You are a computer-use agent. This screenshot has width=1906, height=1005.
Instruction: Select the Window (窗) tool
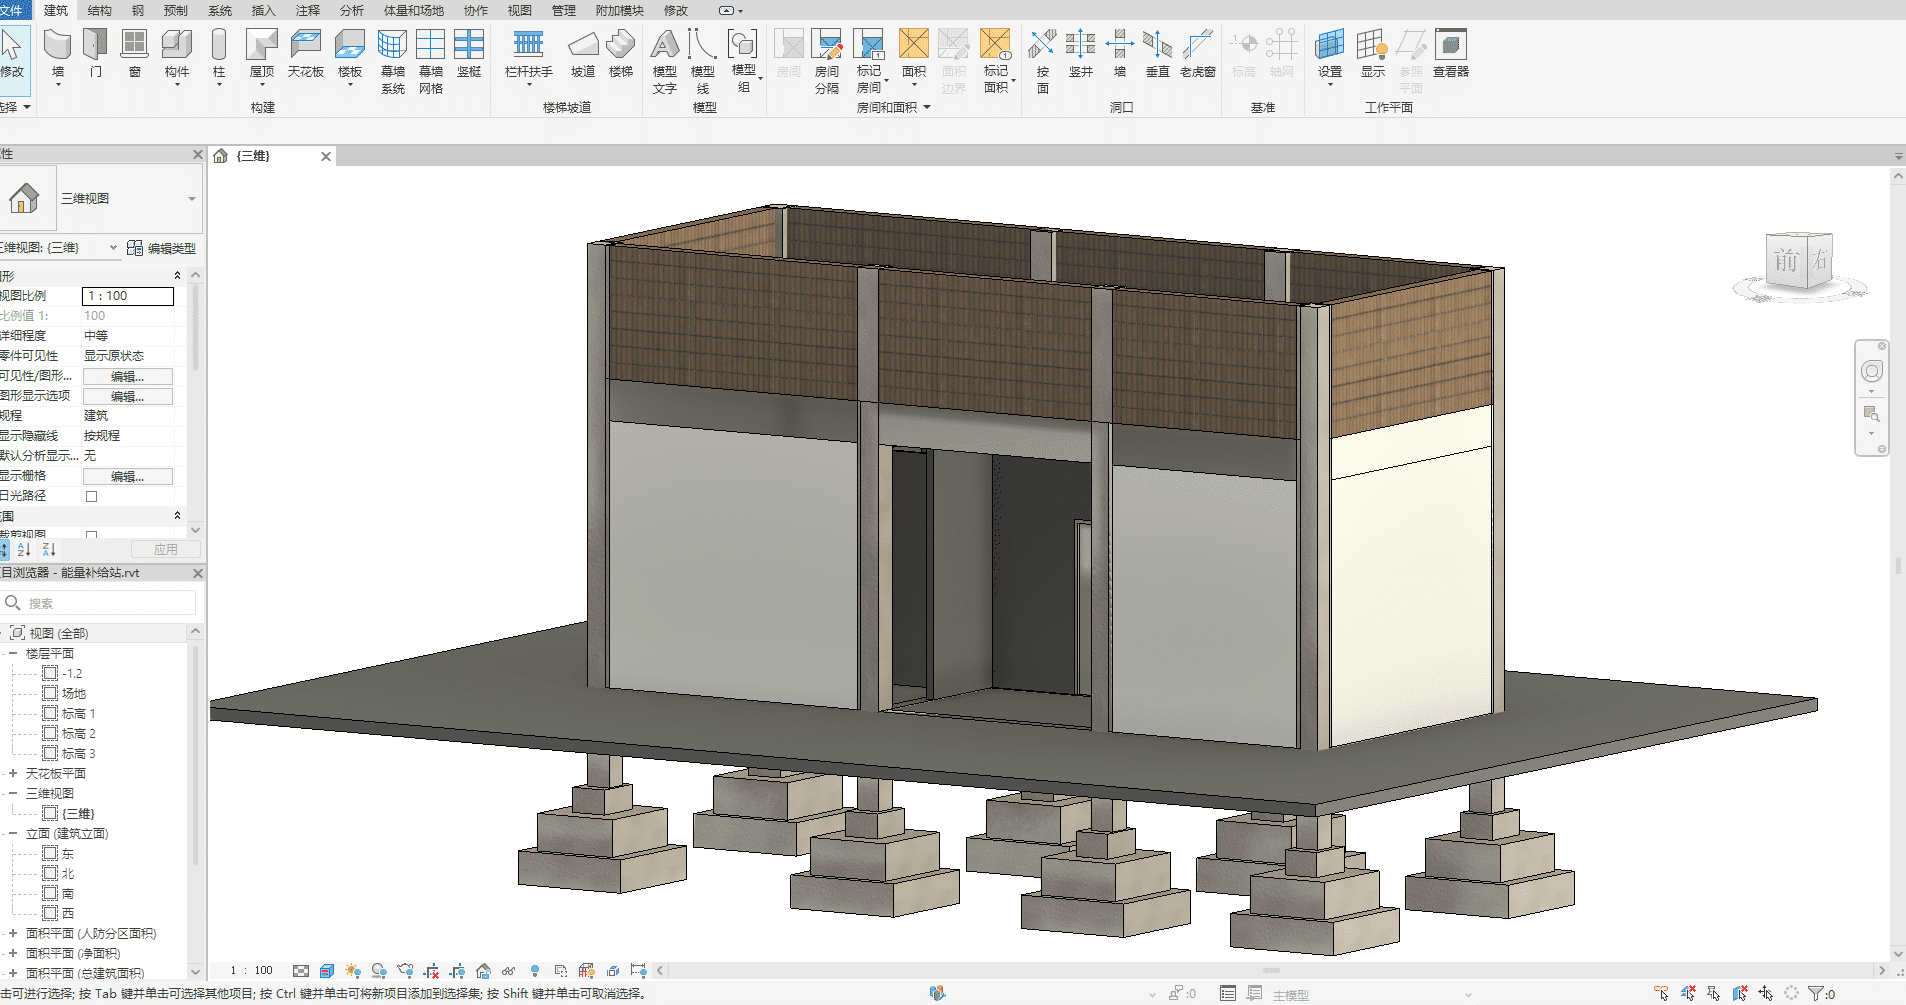tap(134, 55)
